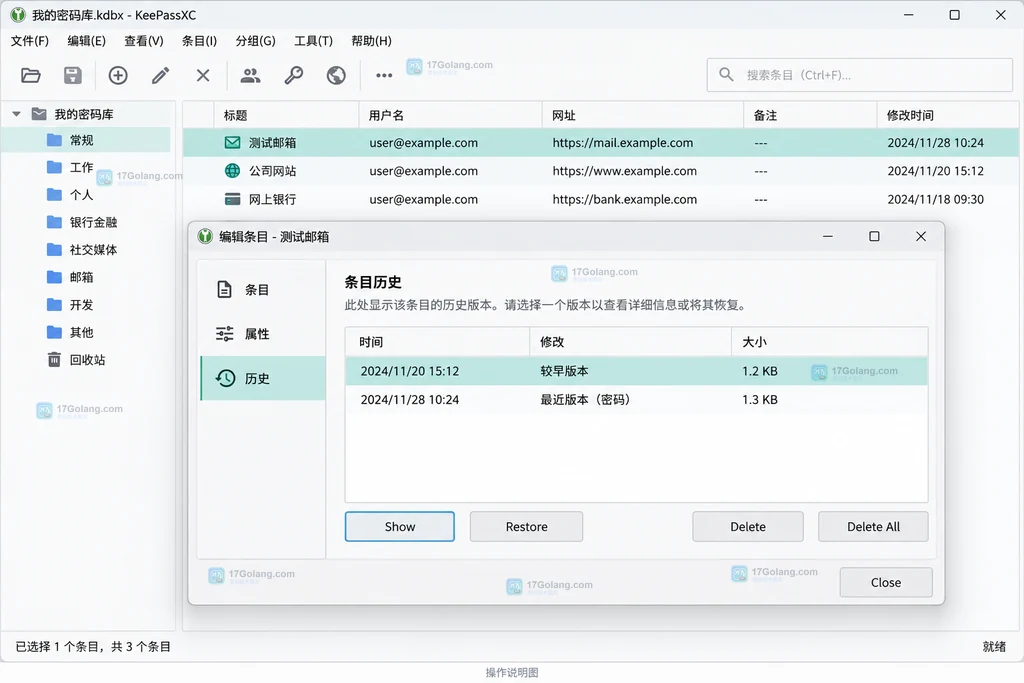The width and height of the screenshot is (1024, 683).
Task: Select history row 最近版本（密码）
Action: point(636,400)
